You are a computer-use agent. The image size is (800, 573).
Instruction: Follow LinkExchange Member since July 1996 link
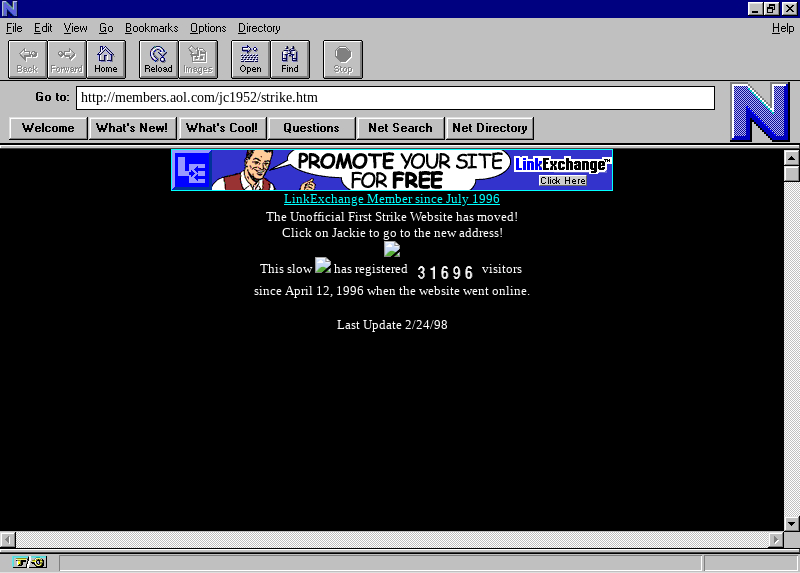tap(391, 199)
